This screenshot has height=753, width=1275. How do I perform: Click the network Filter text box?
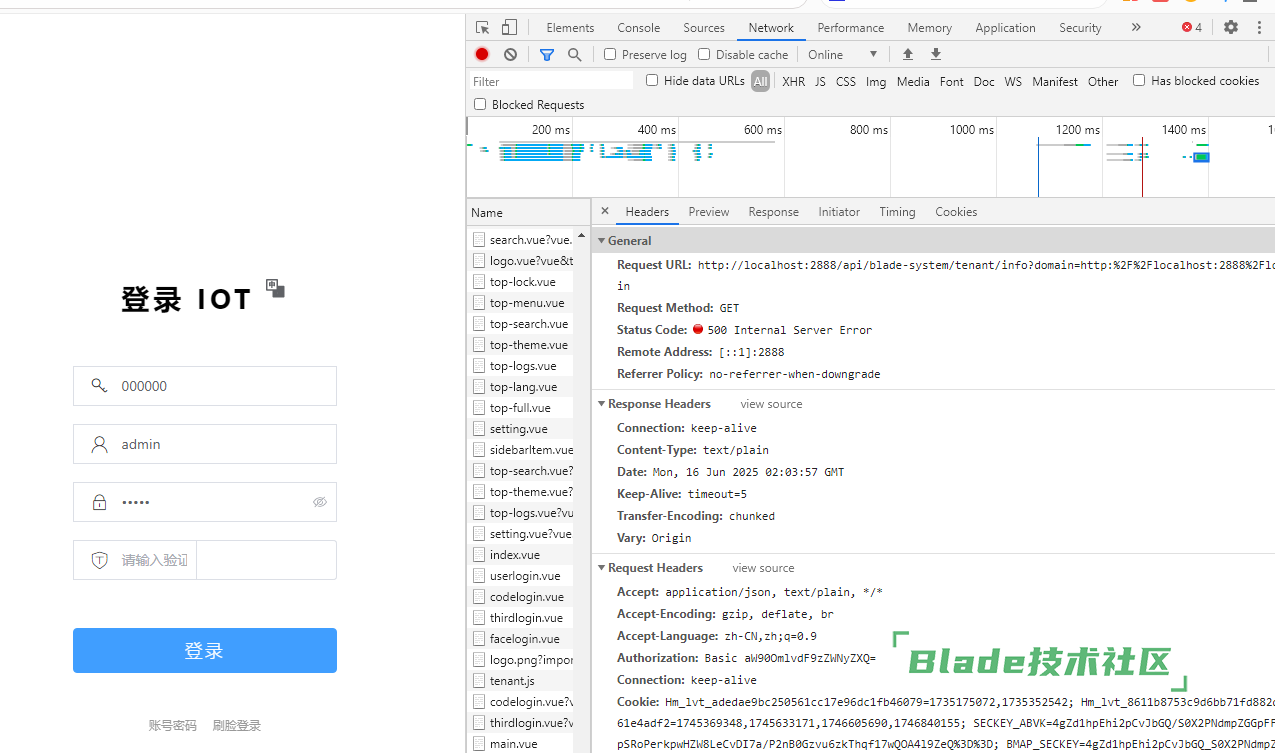point(551,81)
